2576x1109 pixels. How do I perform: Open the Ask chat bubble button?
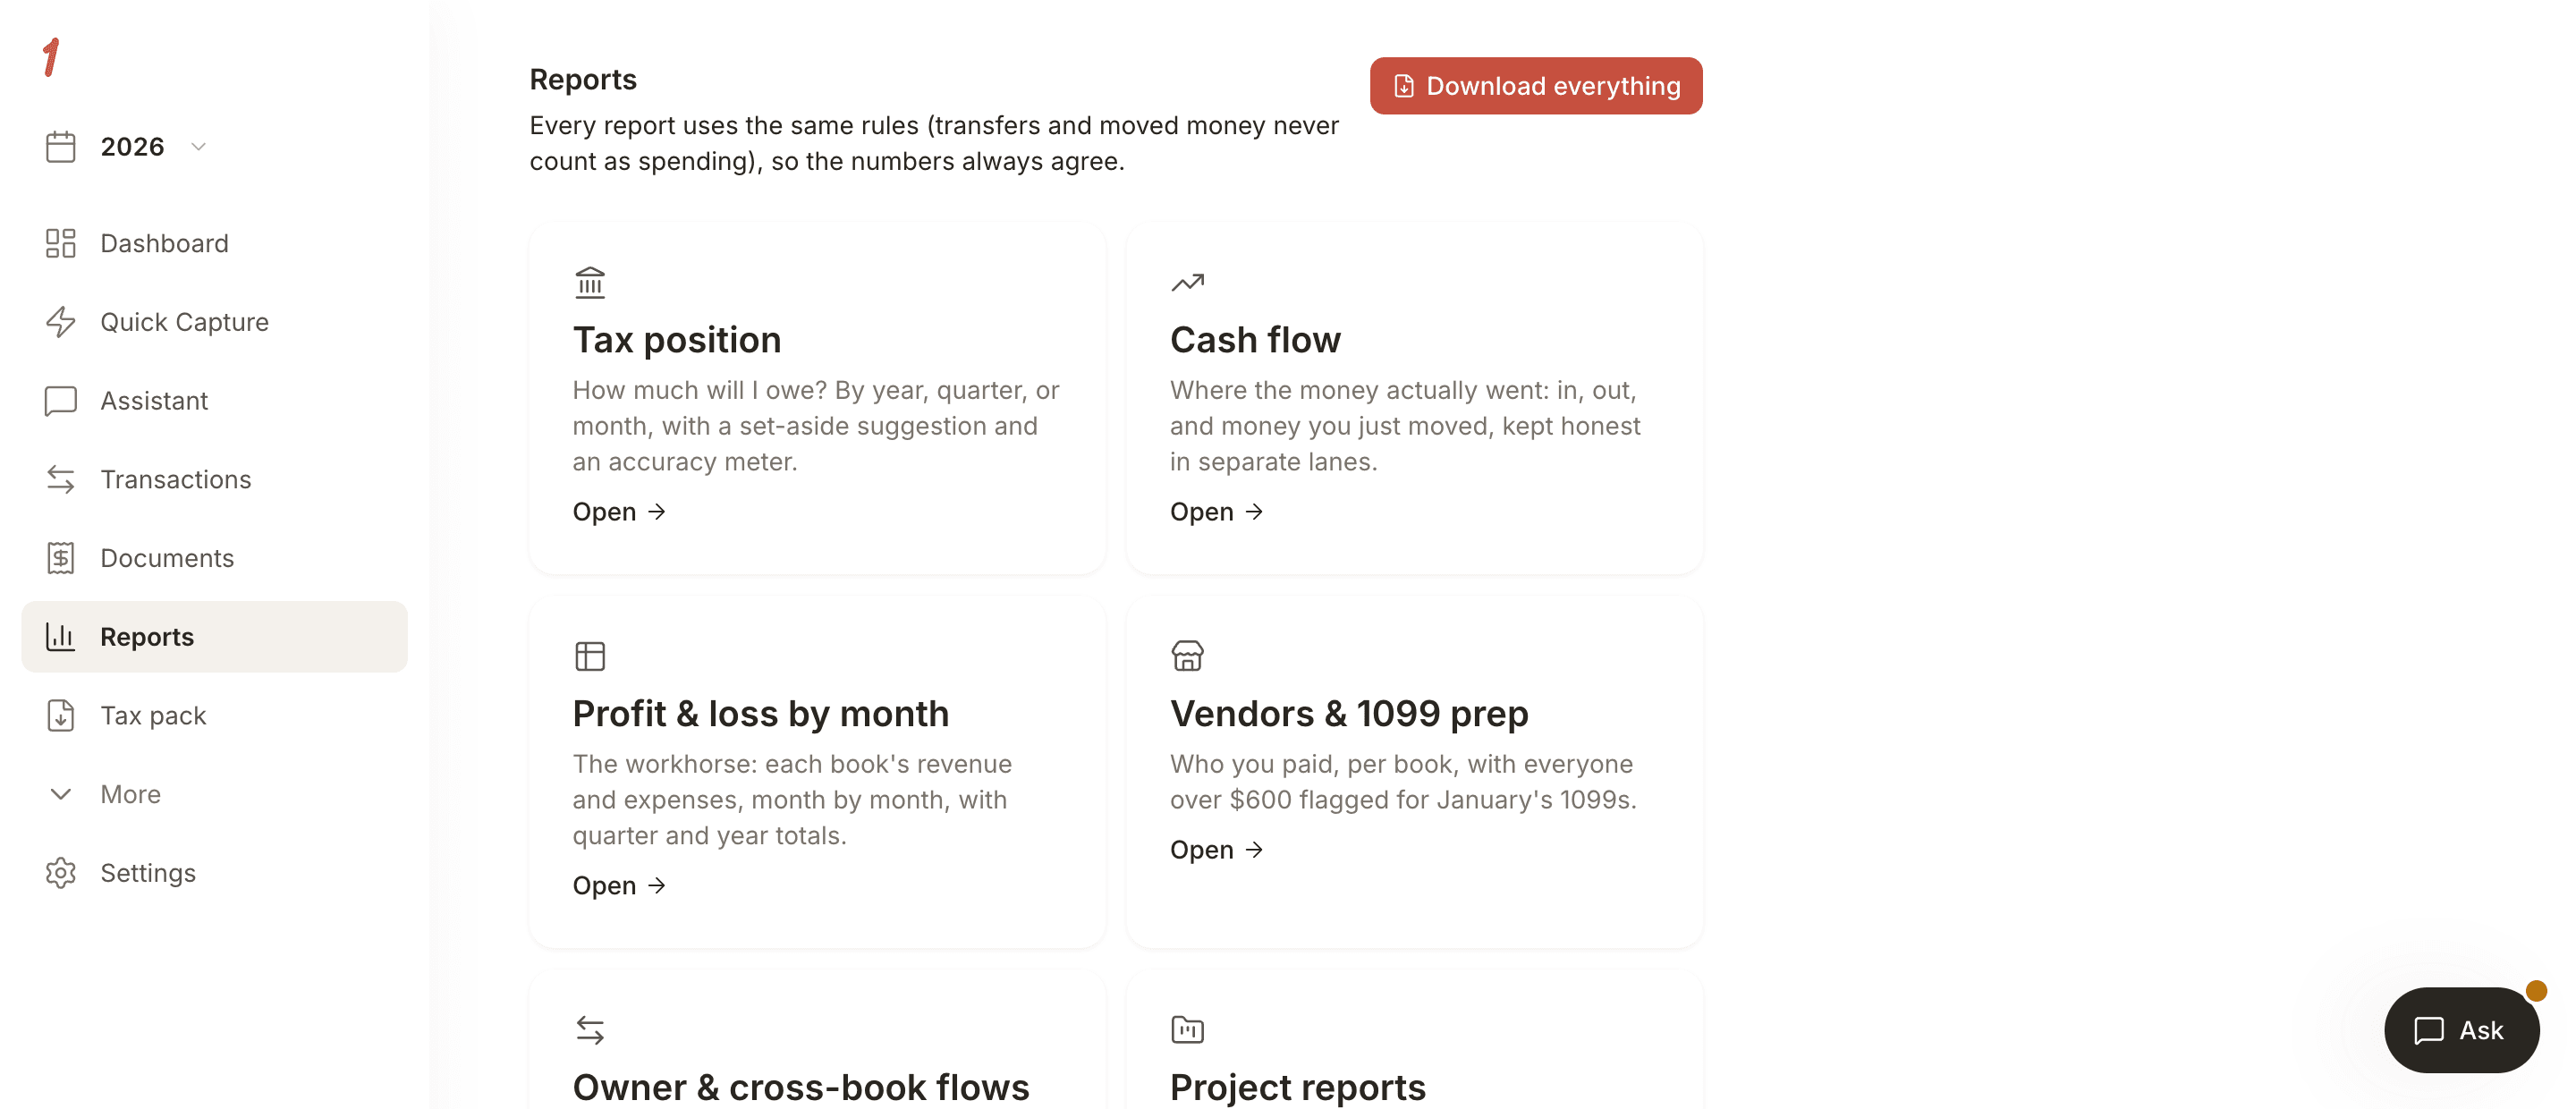2461,1030
